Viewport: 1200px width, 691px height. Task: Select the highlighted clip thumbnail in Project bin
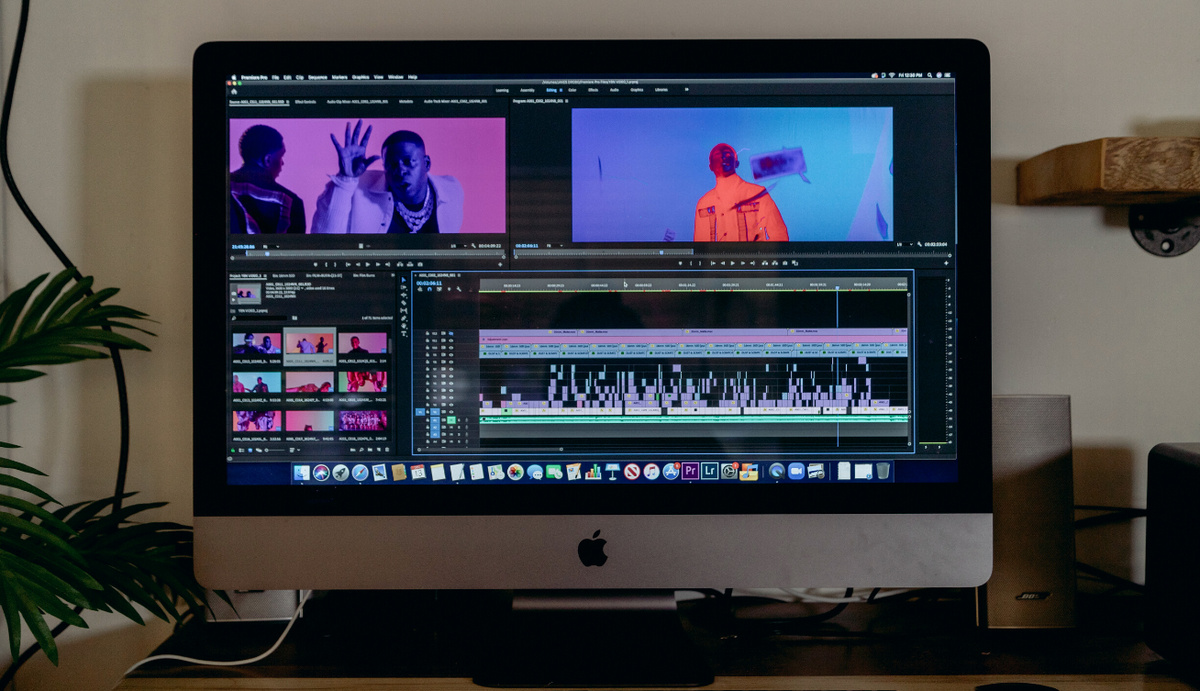click(x=309, y=345)
